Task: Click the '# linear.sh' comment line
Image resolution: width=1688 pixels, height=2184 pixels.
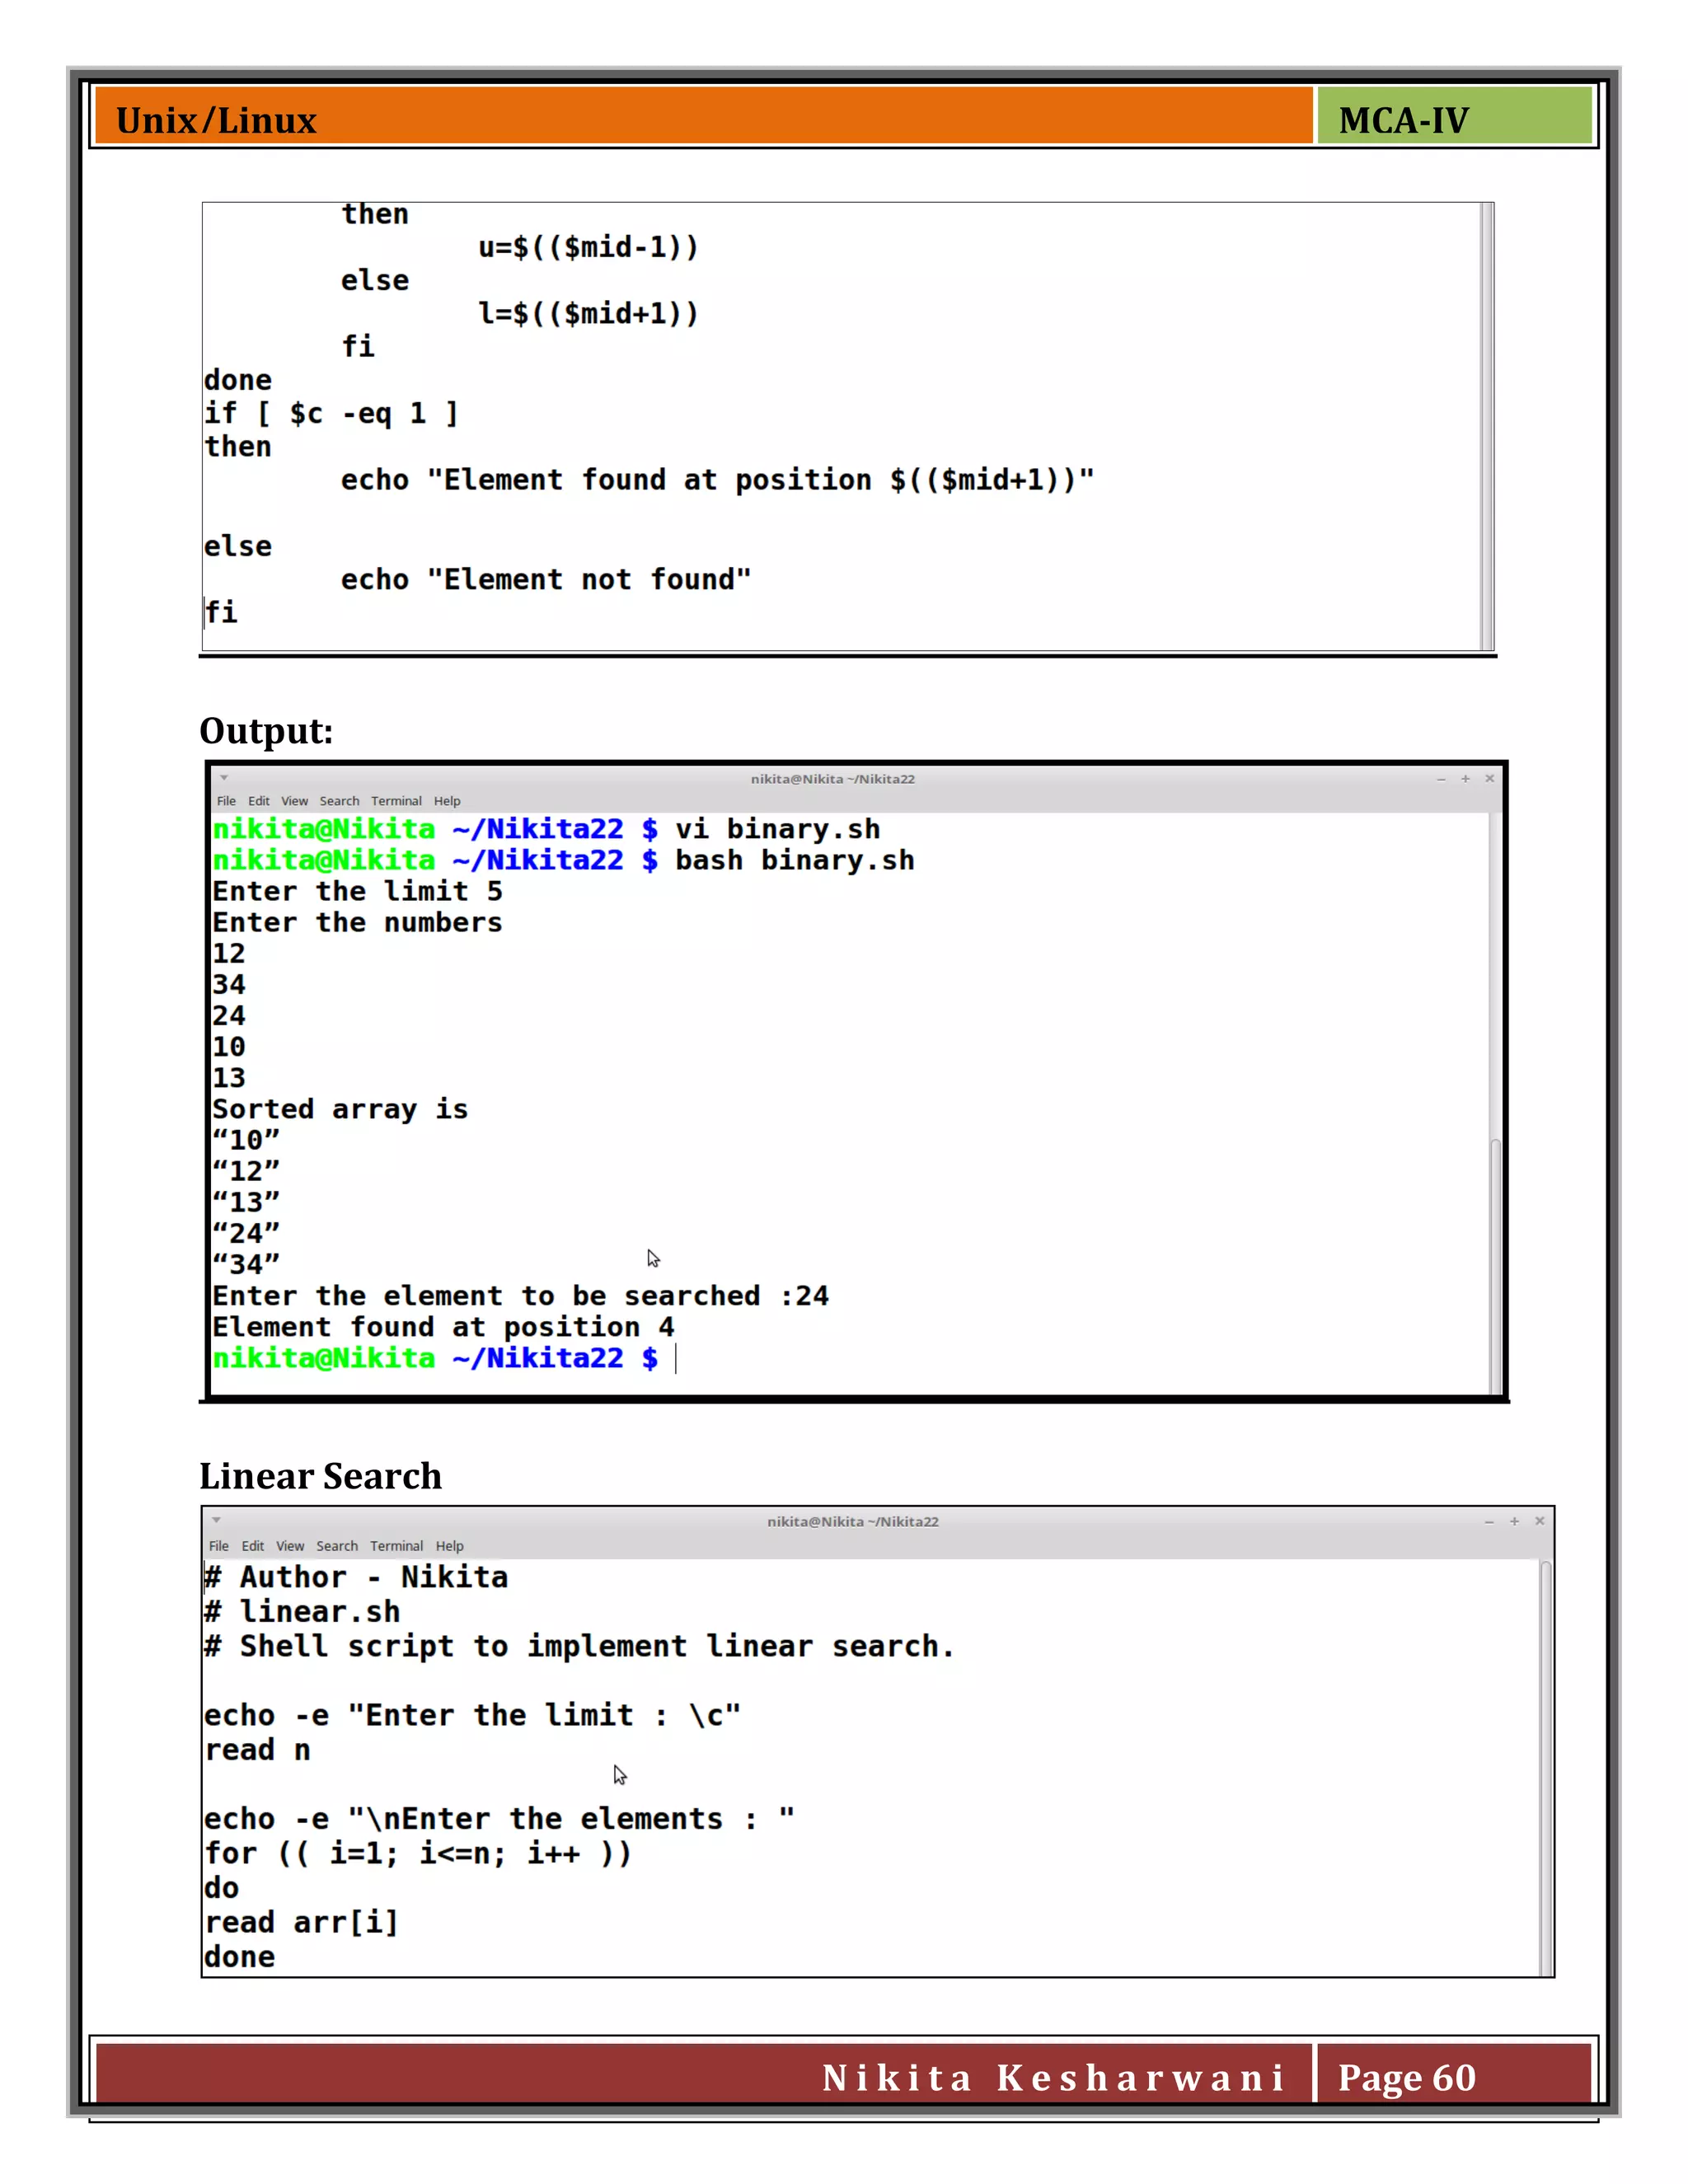Action: [x=302, y=1612]
